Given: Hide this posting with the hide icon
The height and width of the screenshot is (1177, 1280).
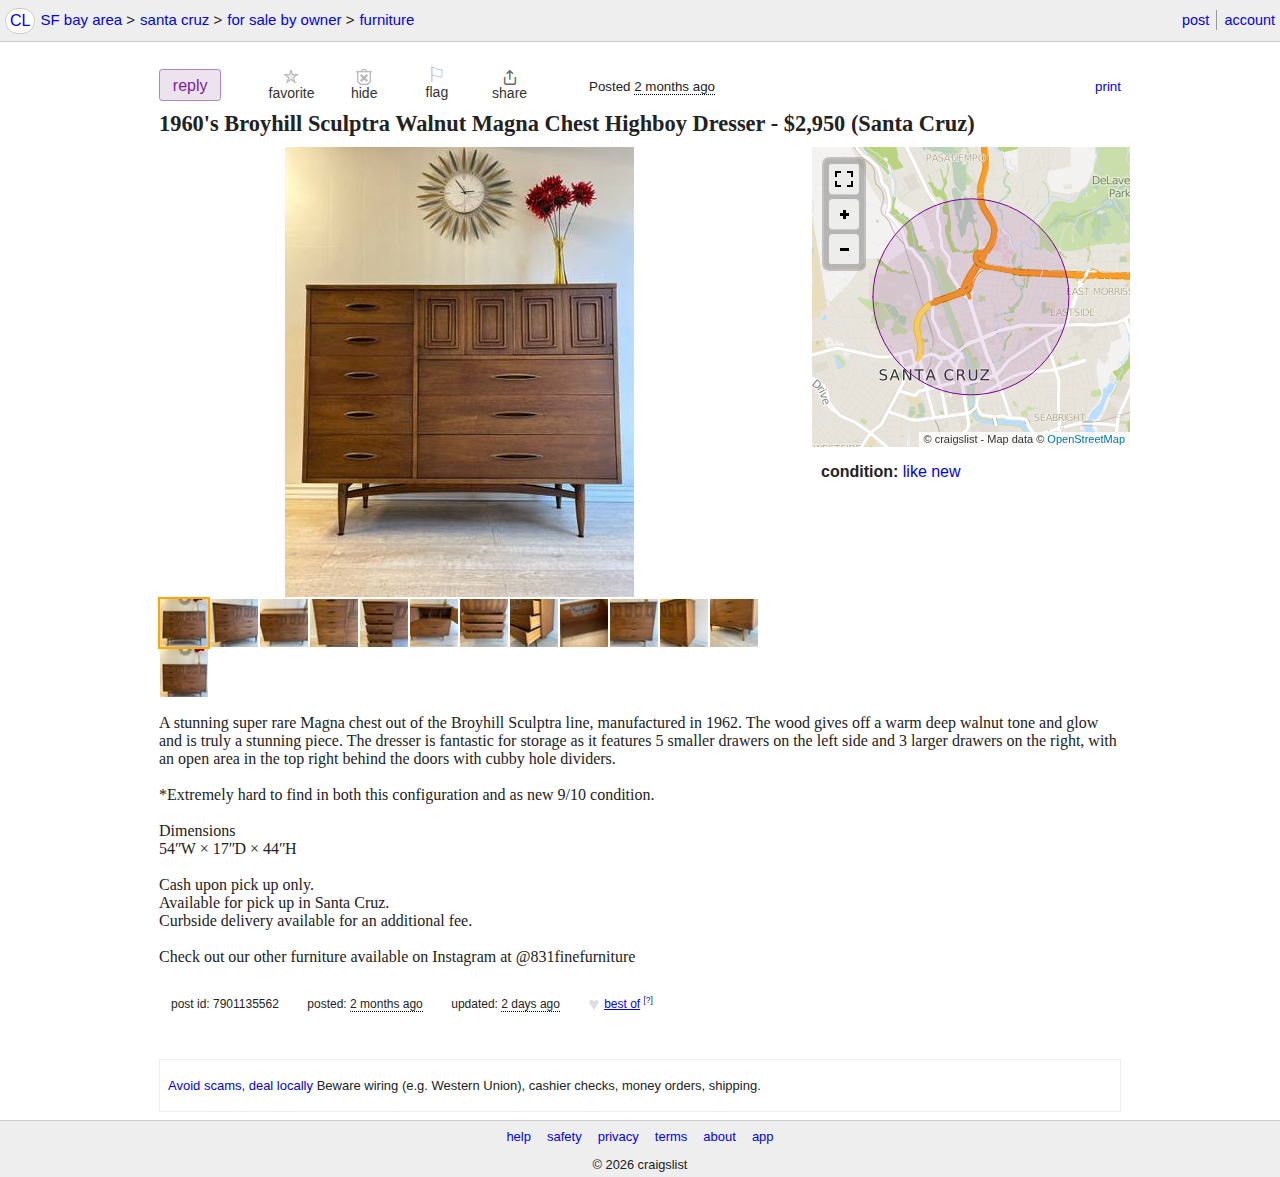Looking at the screenshot, I should pyautogui.click(x=364, y=77).
